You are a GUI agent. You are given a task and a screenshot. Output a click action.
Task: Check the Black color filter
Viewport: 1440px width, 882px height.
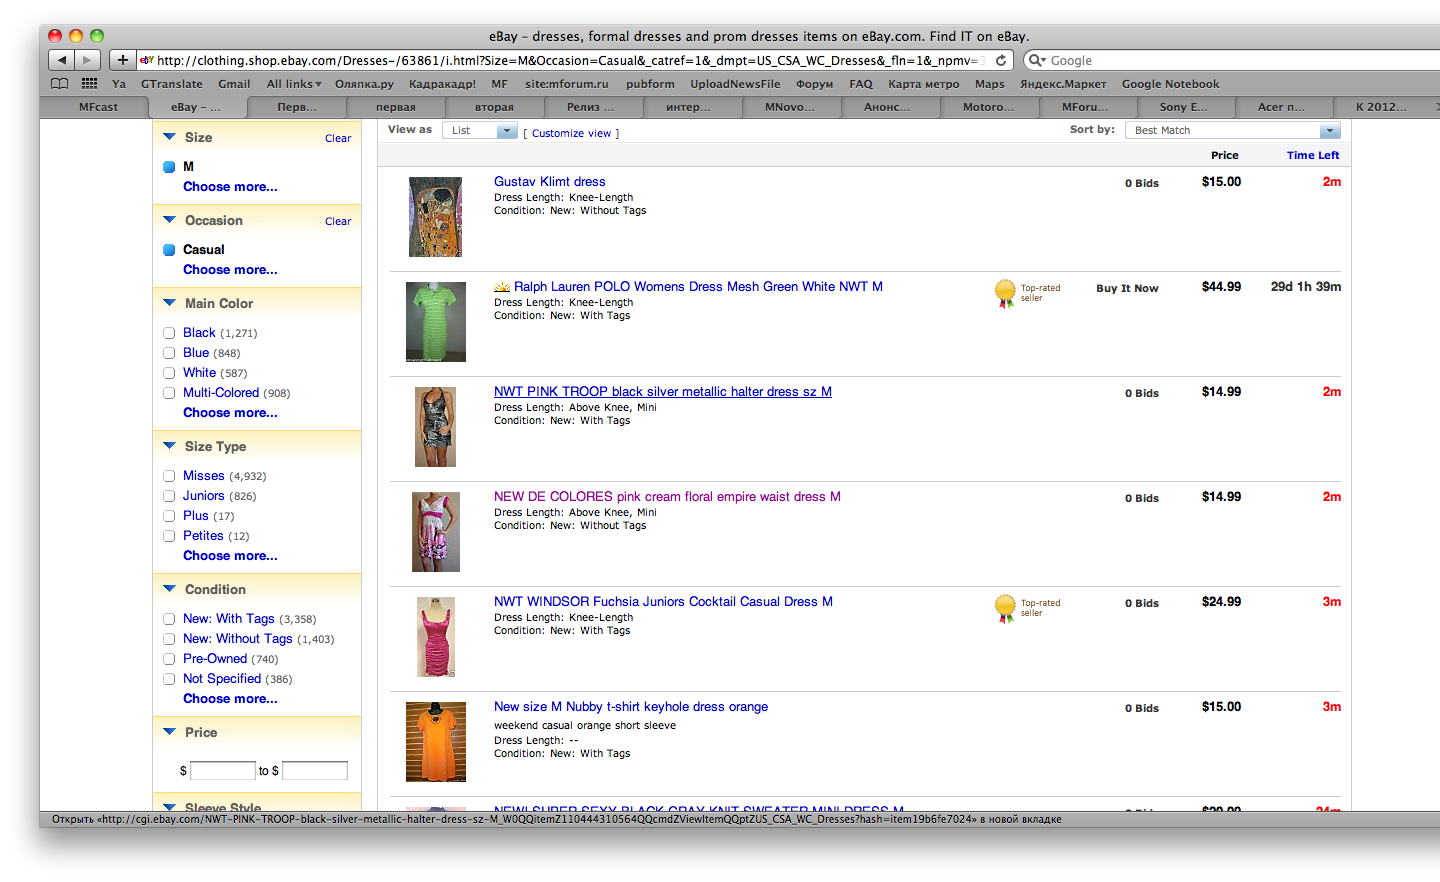pos(169,333)
